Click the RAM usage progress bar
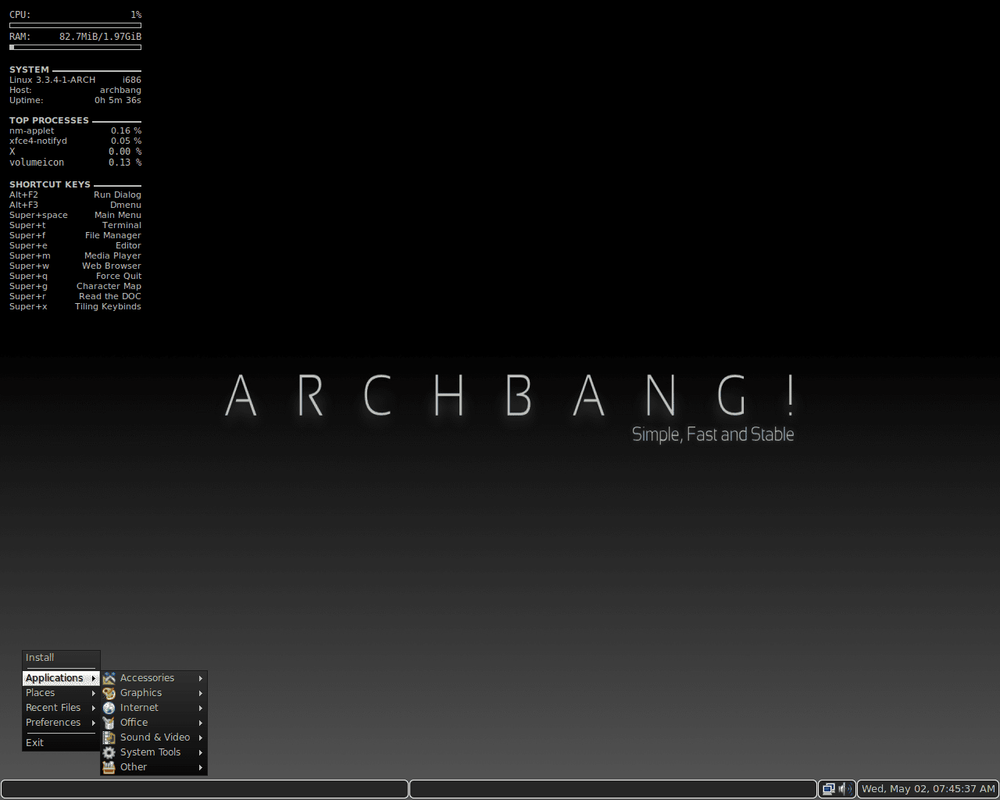Screen dimensions: 1000x800 click(x=75, y=45)
